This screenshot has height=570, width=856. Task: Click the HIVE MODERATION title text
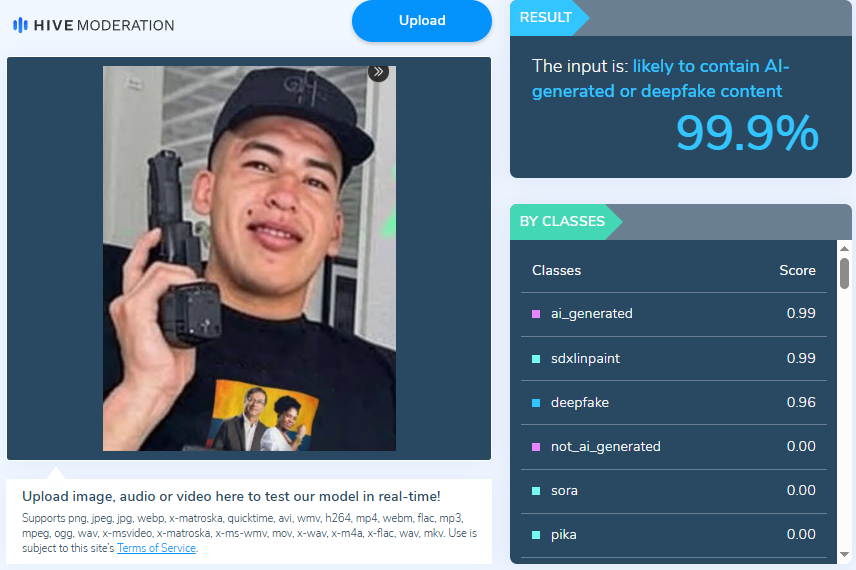tap(104, 25)
